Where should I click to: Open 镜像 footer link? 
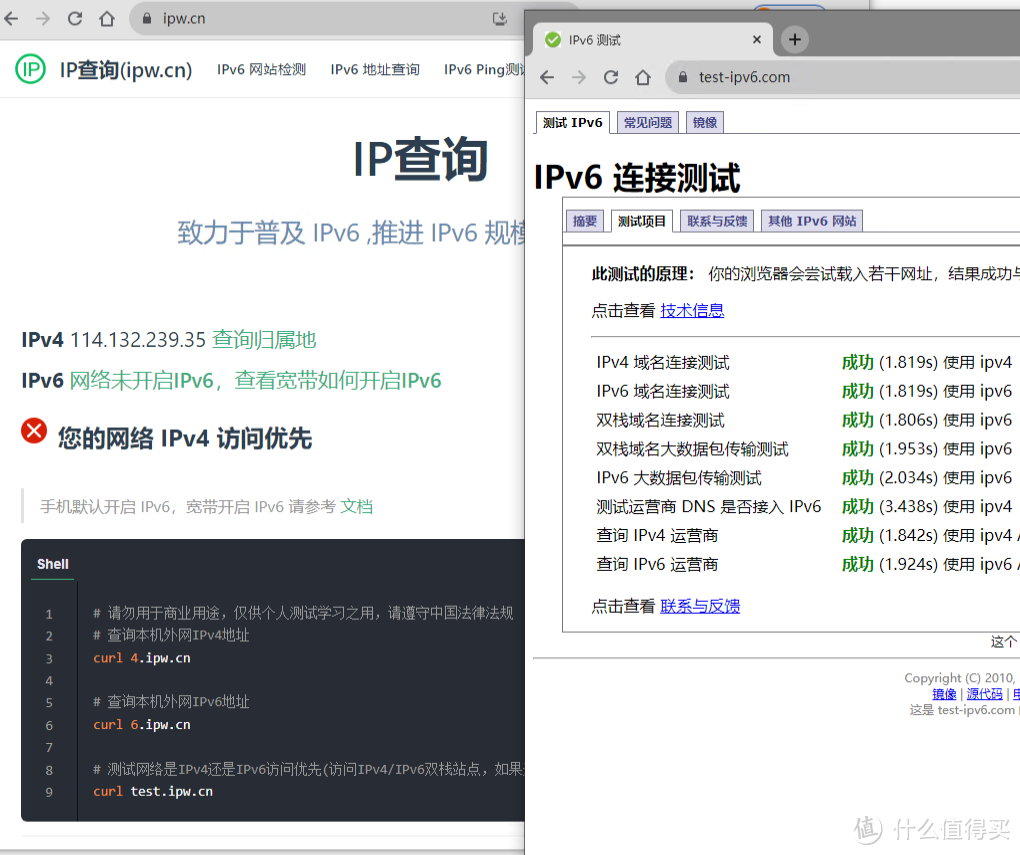coord(945,694)
